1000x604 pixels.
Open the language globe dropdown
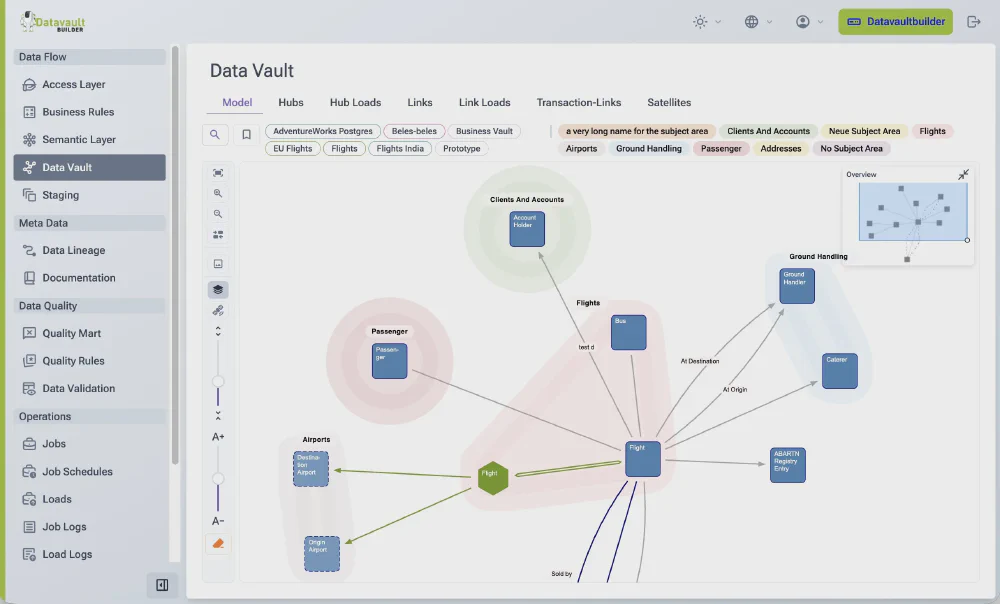click(756, 20)
